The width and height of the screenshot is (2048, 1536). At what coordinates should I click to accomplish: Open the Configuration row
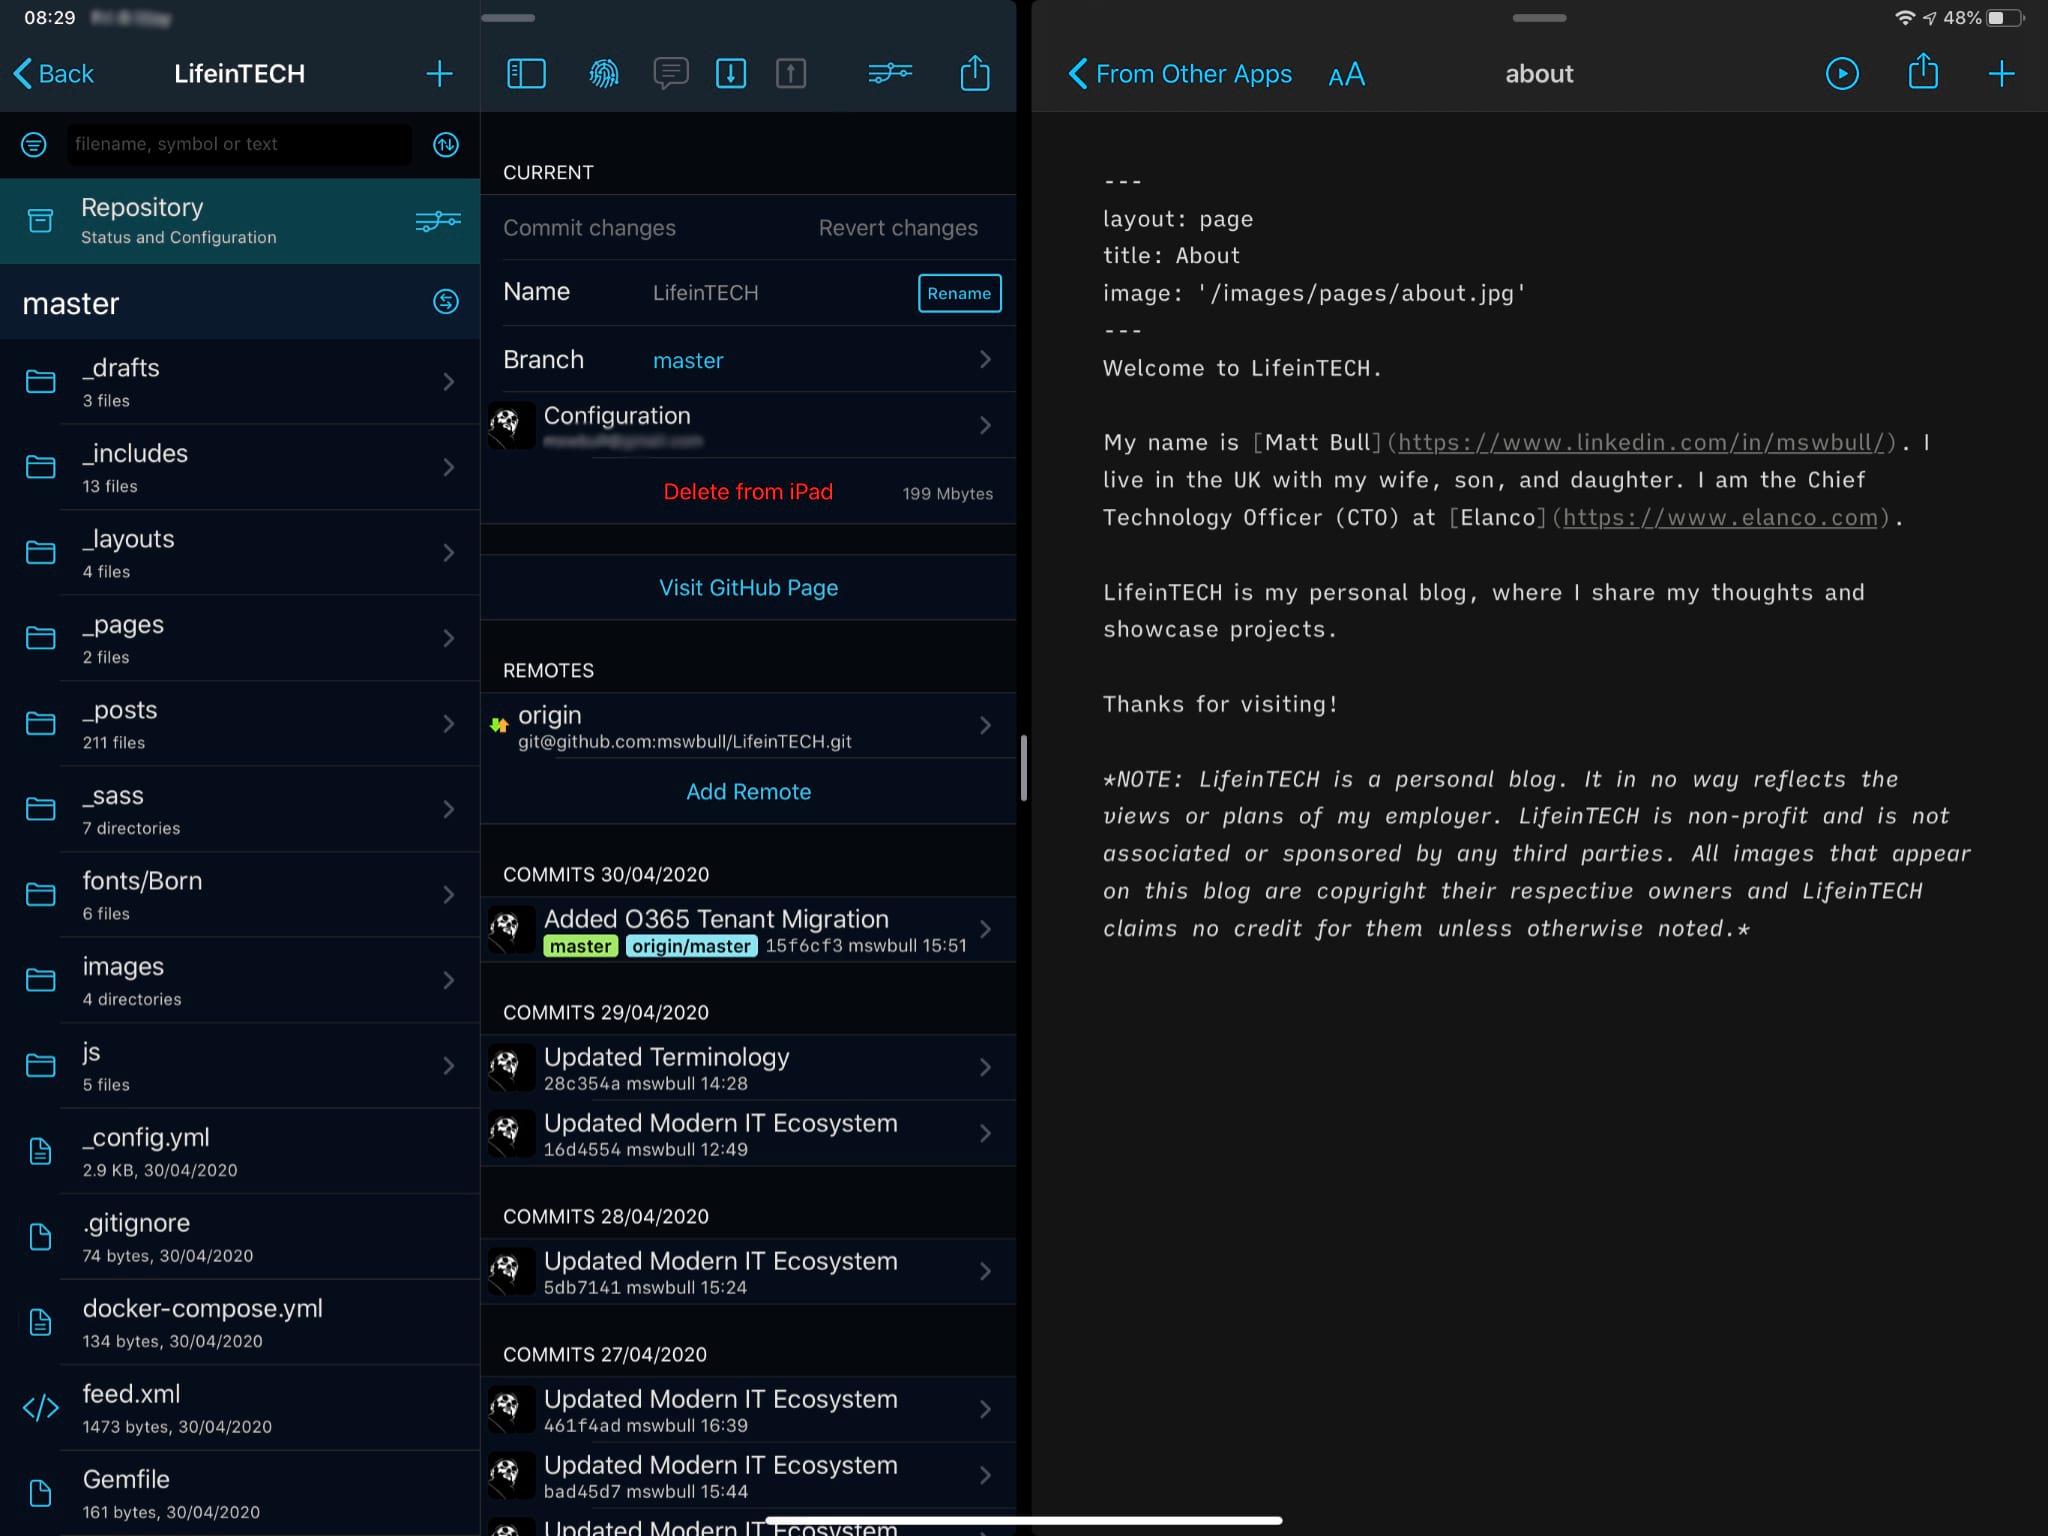[748, 426]
